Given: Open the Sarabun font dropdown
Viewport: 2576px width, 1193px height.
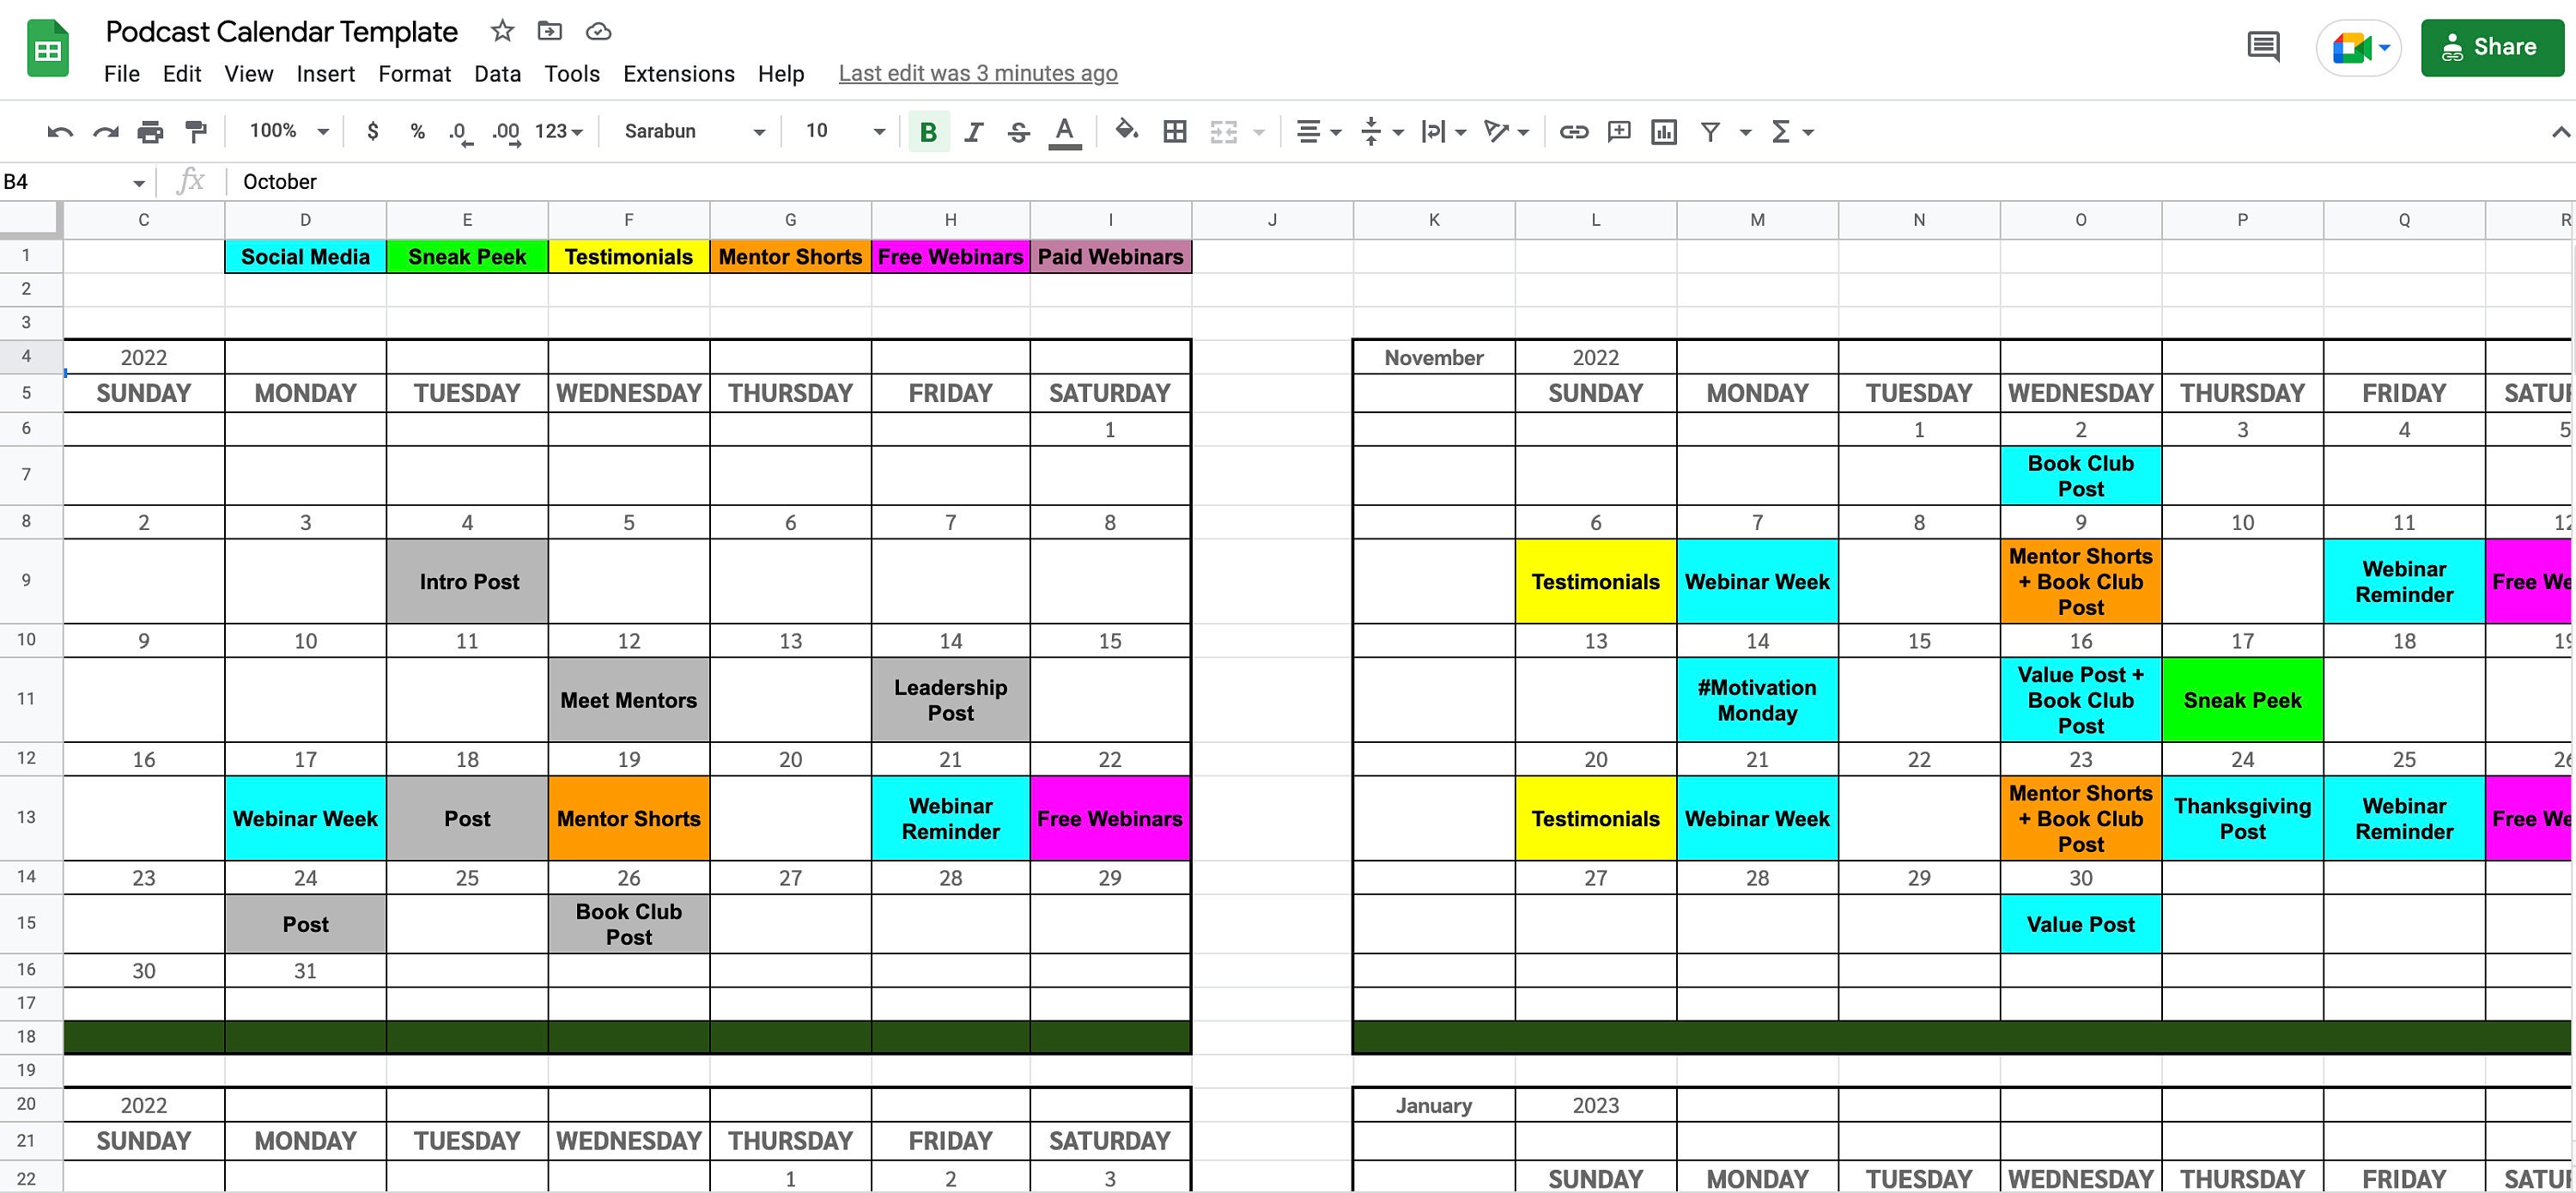Looking at the screenshot, I should (694, 131).
